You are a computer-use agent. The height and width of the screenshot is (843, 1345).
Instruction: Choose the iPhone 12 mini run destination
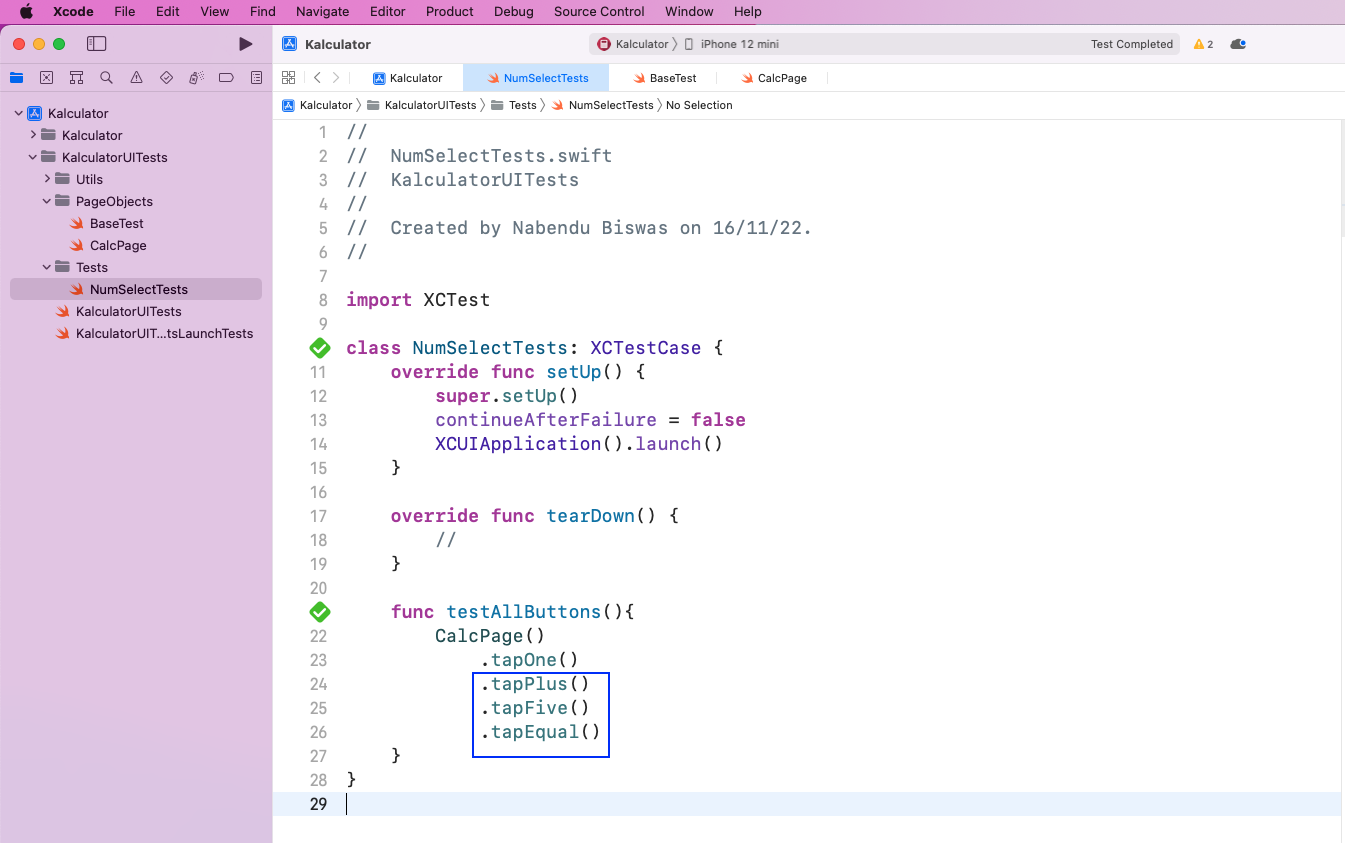click(x=731, y=44)
